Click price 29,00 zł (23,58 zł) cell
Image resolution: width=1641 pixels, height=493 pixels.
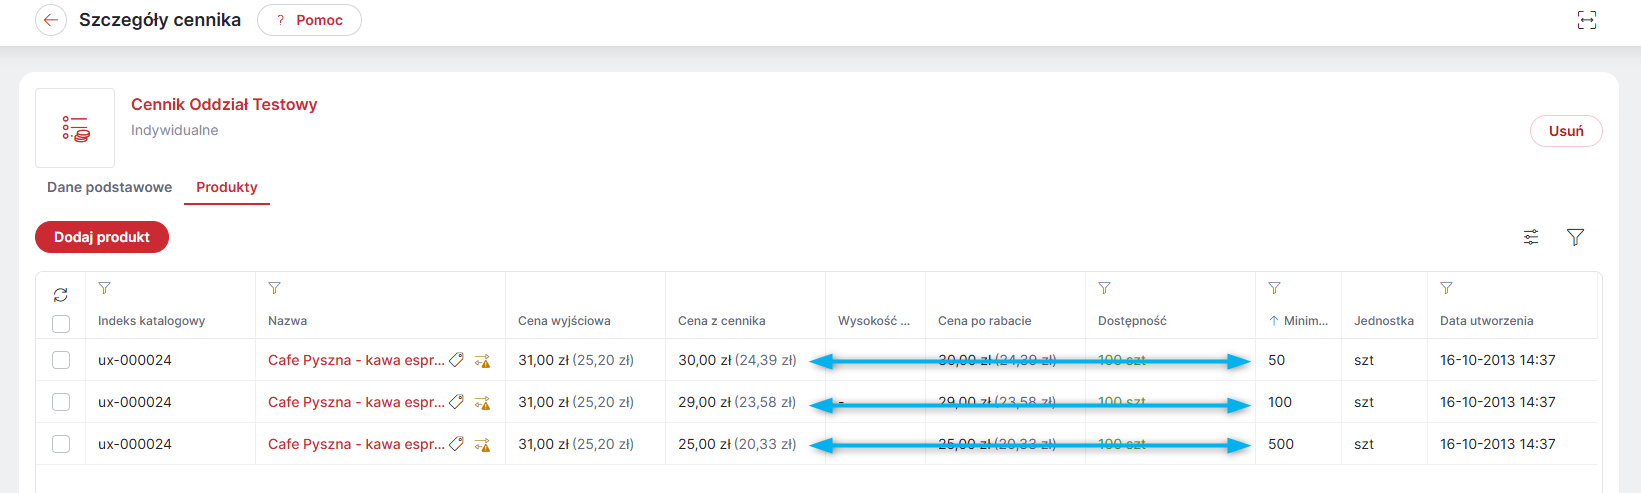pyautogui.click(x=737, y=402)
